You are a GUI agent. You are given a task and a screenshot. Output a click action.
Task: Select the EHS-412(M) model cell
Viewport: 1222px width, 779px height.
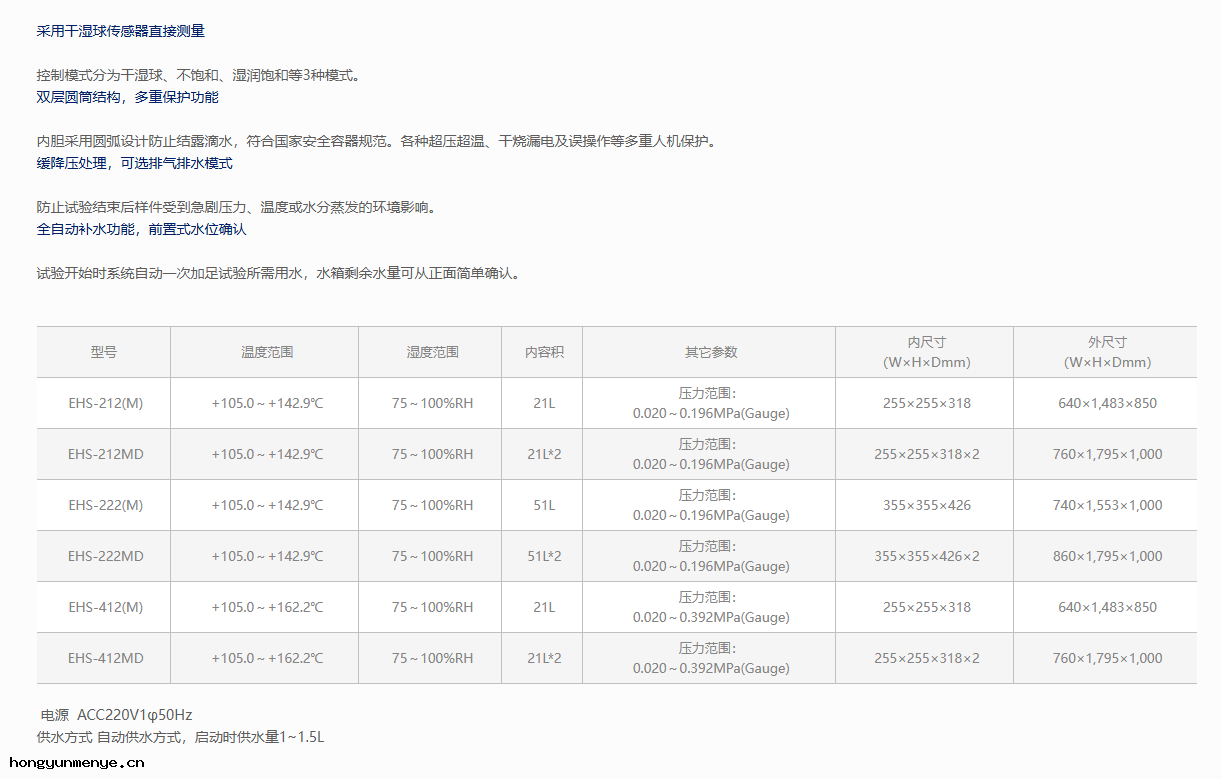pos(103,606)
